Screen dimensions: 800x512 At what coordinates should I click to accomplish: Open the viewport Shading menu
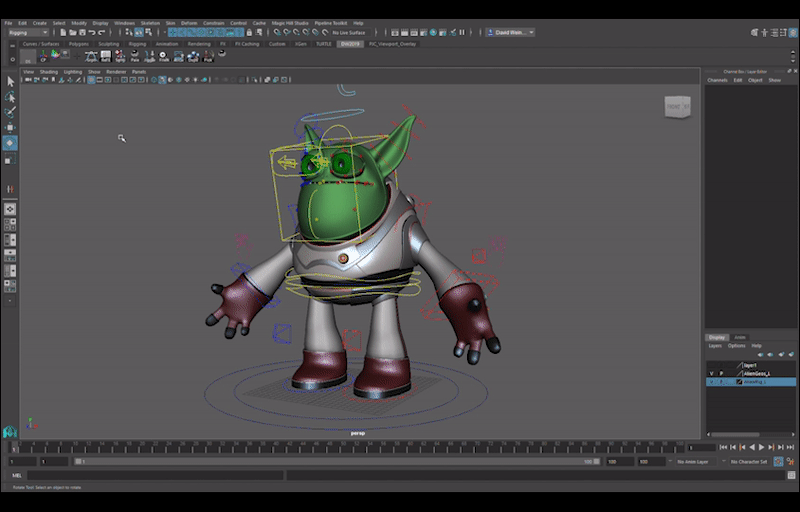click(x=48, y=72)
